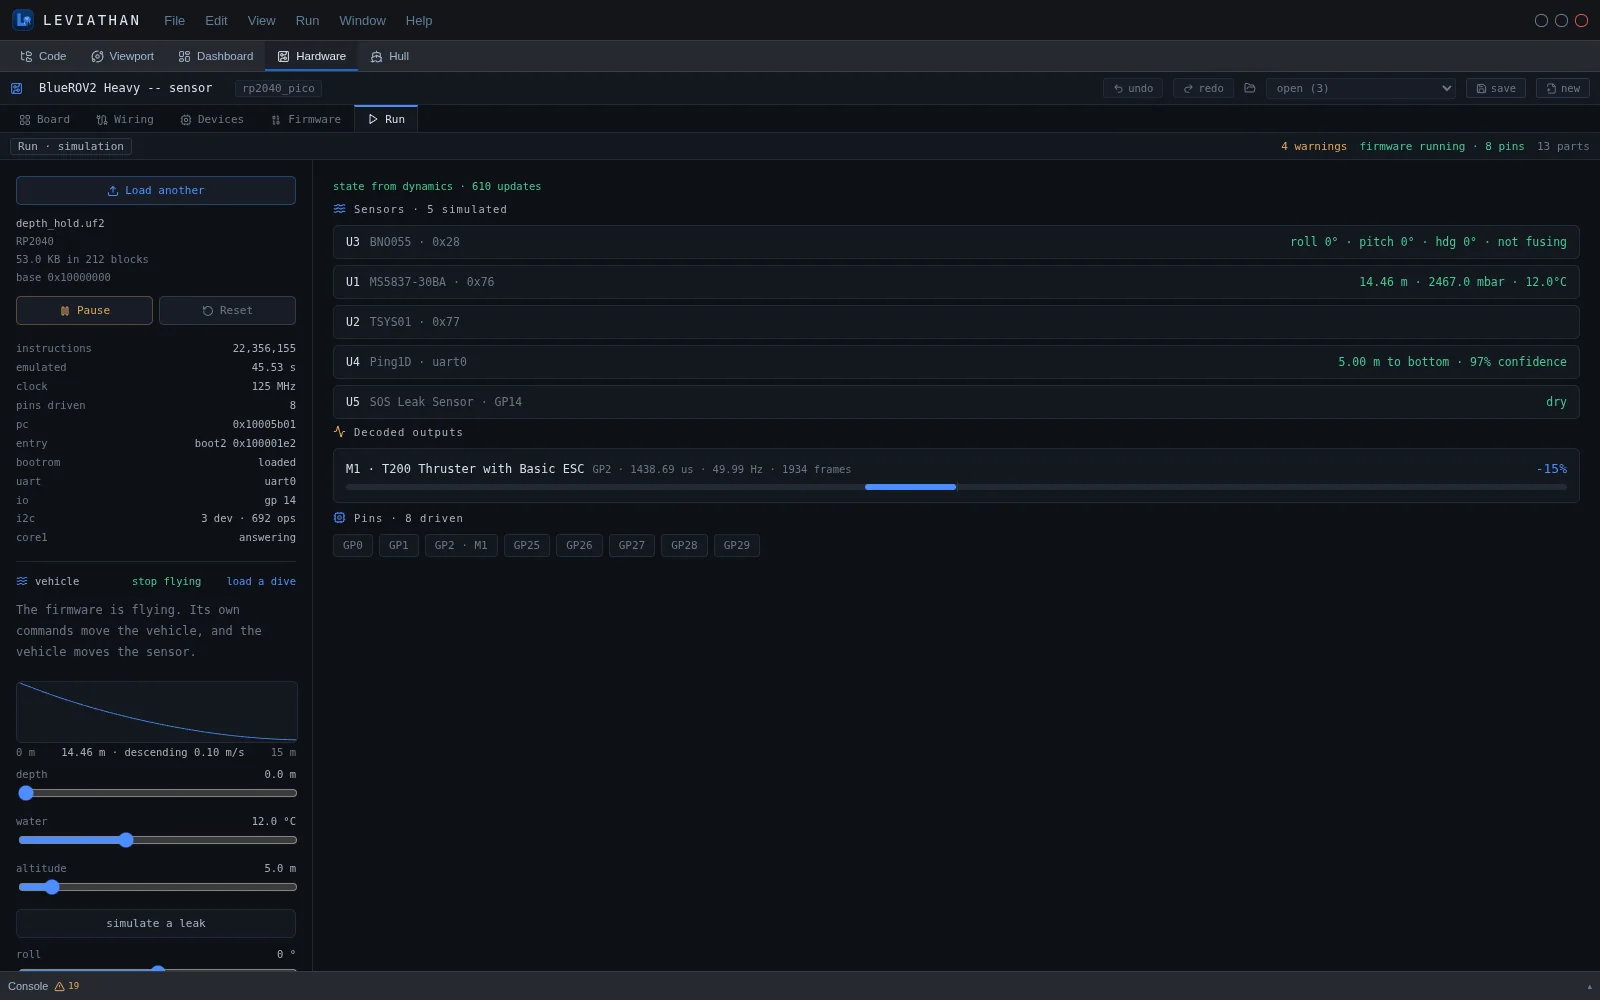Open the Console panel
This screenshot has width=1600, height=1000.
(28, 986)
